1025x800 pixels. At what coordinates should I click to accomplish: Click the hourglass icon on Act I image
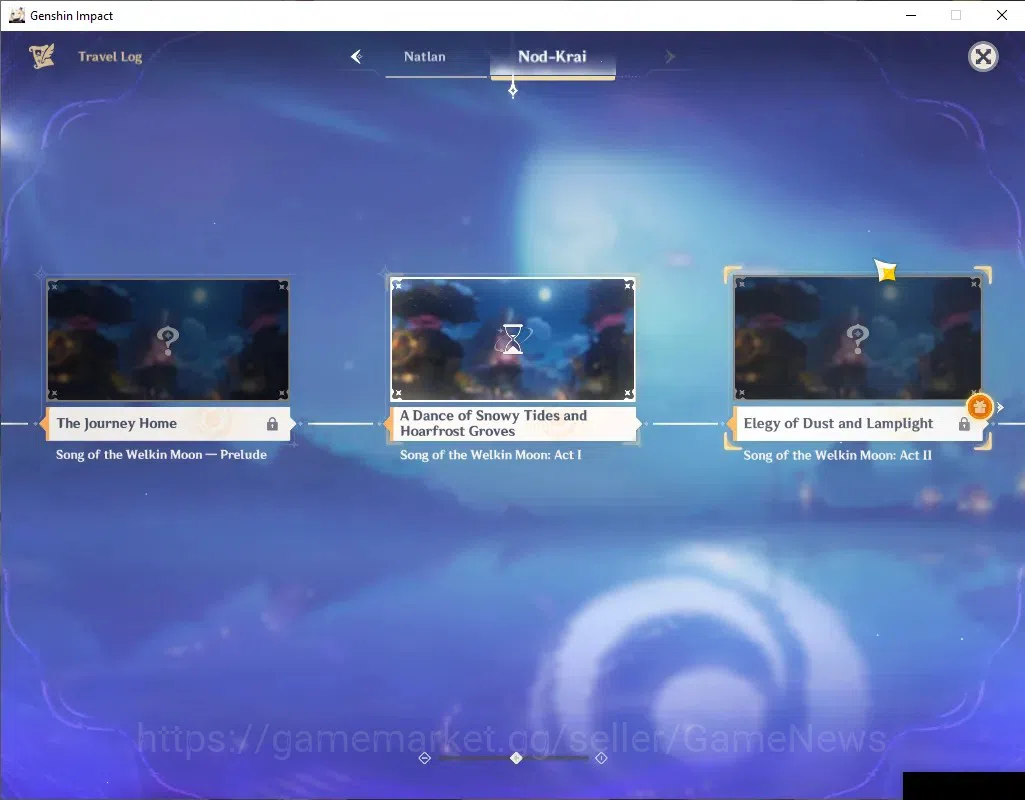point(513,339)
